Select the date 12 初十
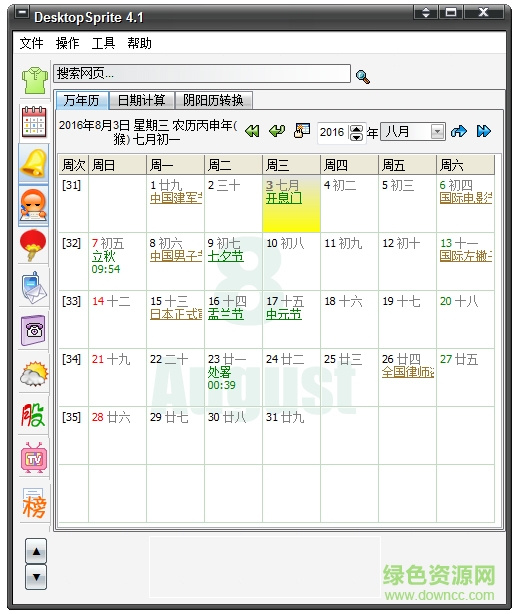This screenshot has width=518, height=614. (x=407, y=262)
